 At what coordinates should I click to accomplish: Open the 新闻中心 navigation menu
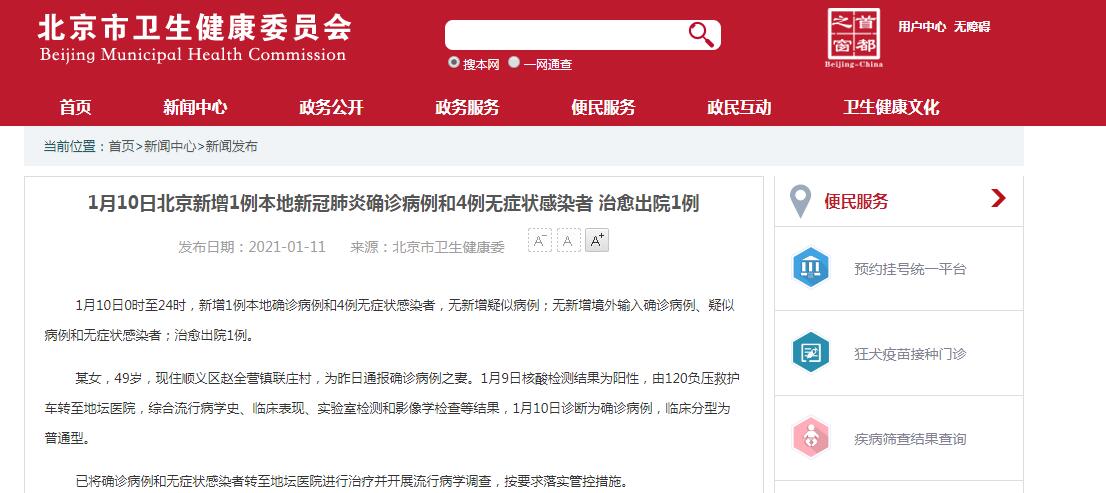pos(195,107)
